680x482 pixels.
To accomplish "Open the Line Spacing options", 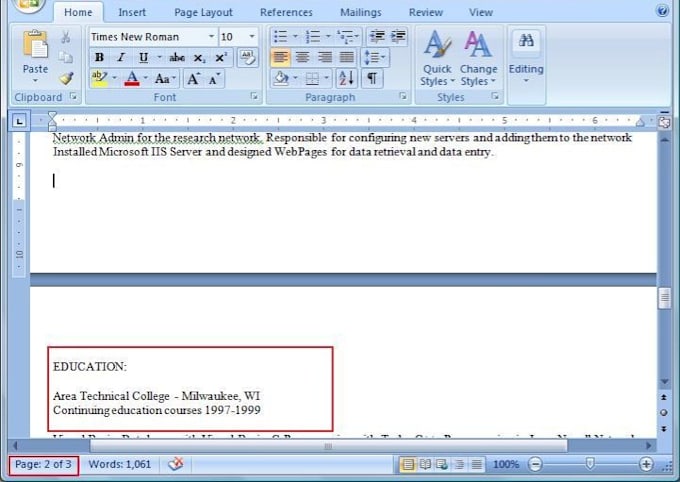I will [374, 57].
